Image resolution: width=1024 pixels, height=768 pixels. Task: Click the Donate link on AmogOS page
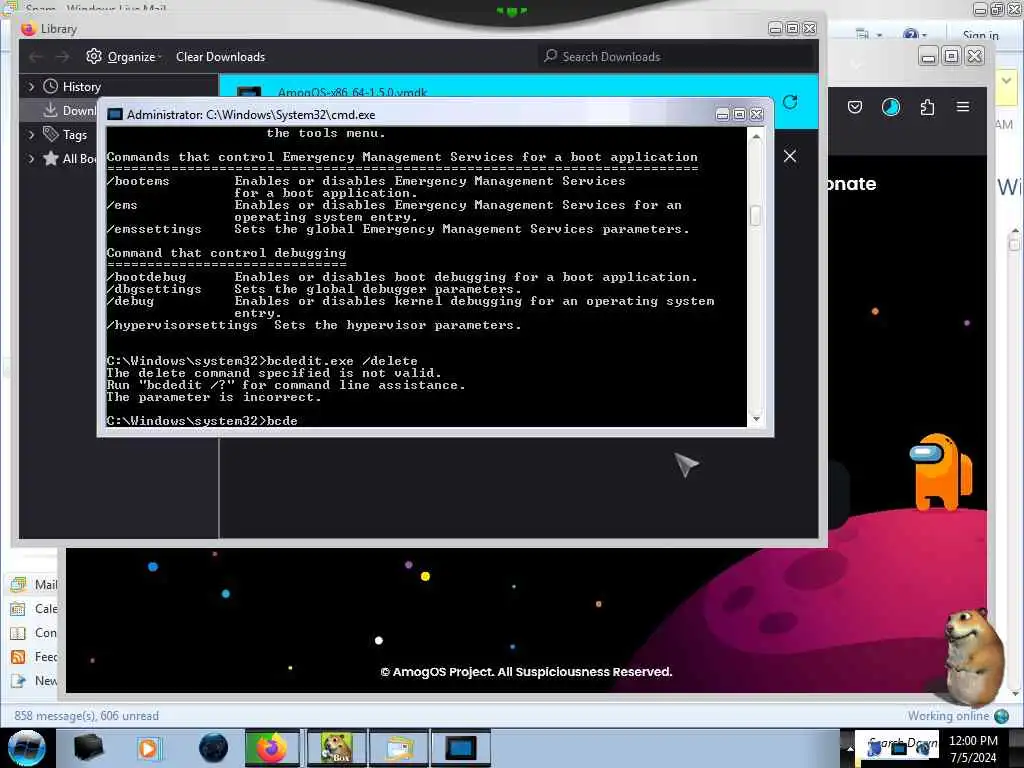[851, 184]
